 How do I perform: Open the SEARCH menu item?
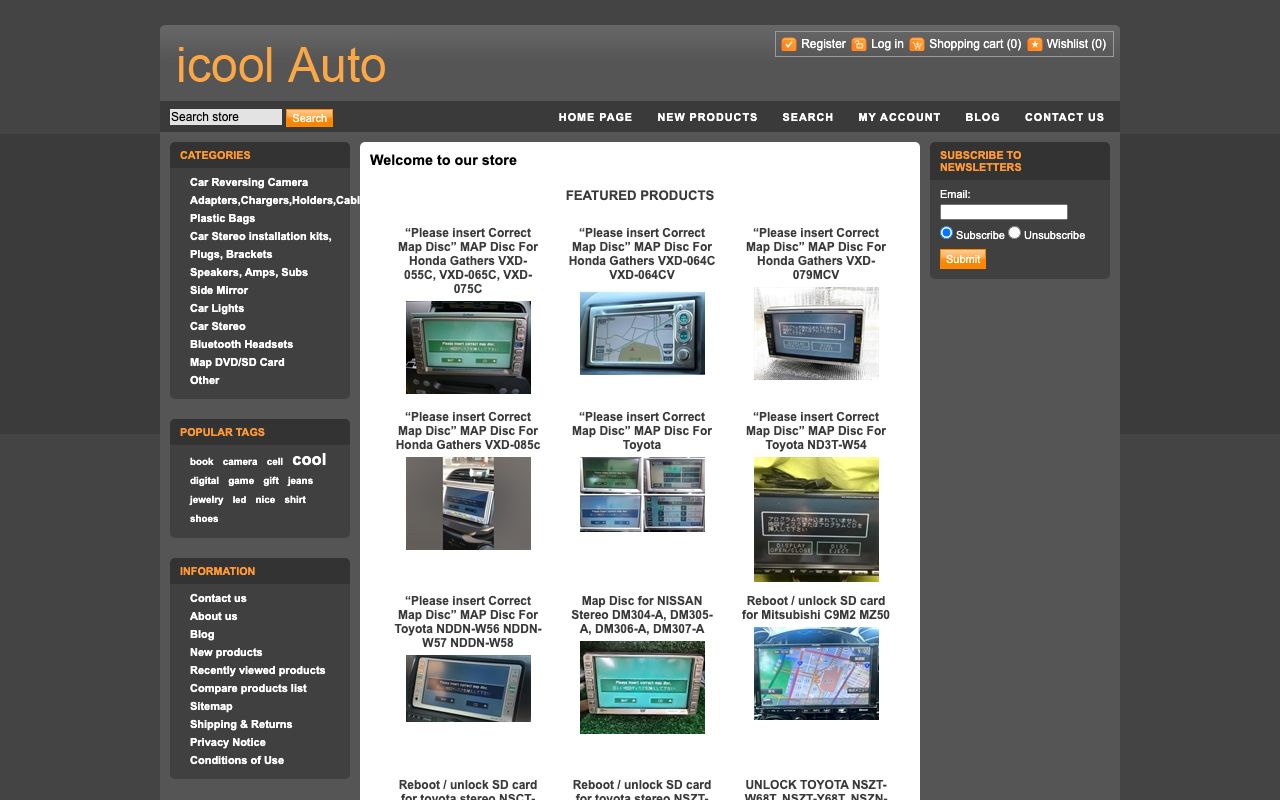(808, 117)
